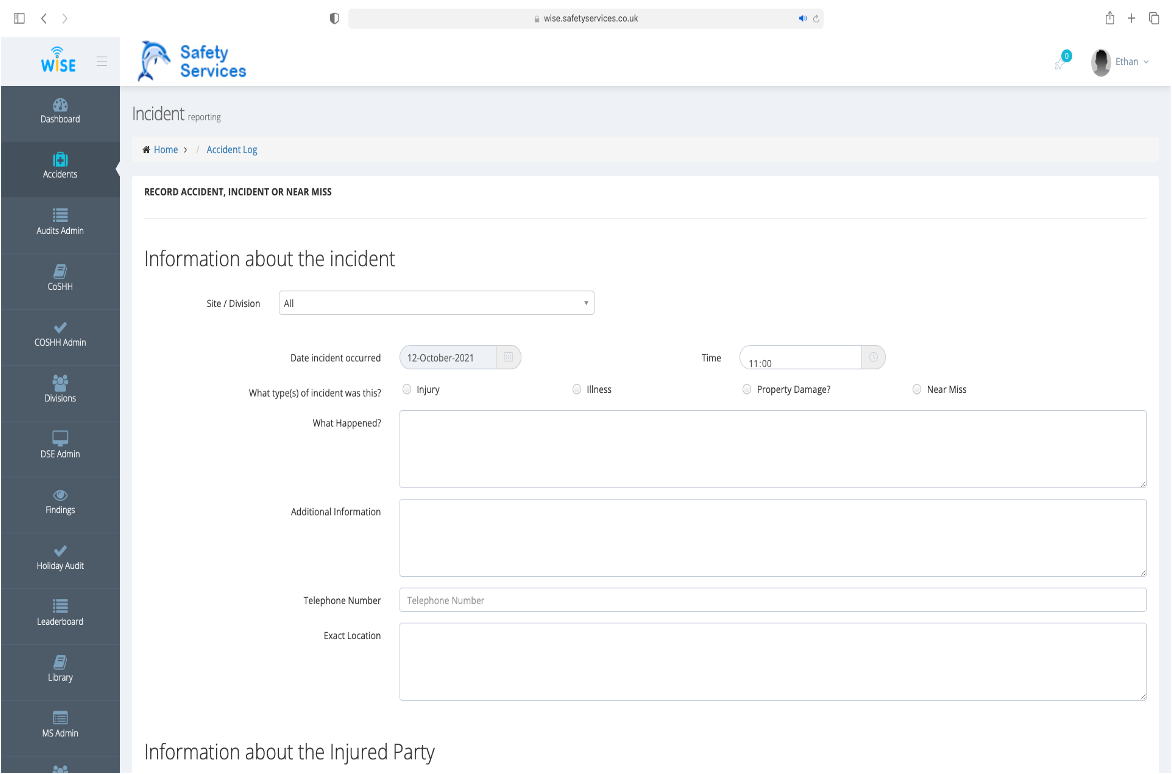Click the Safety Services dolphin logo
Viewport: 1172px width, 774px height.
pyautogui.click(x=192, y=61)
